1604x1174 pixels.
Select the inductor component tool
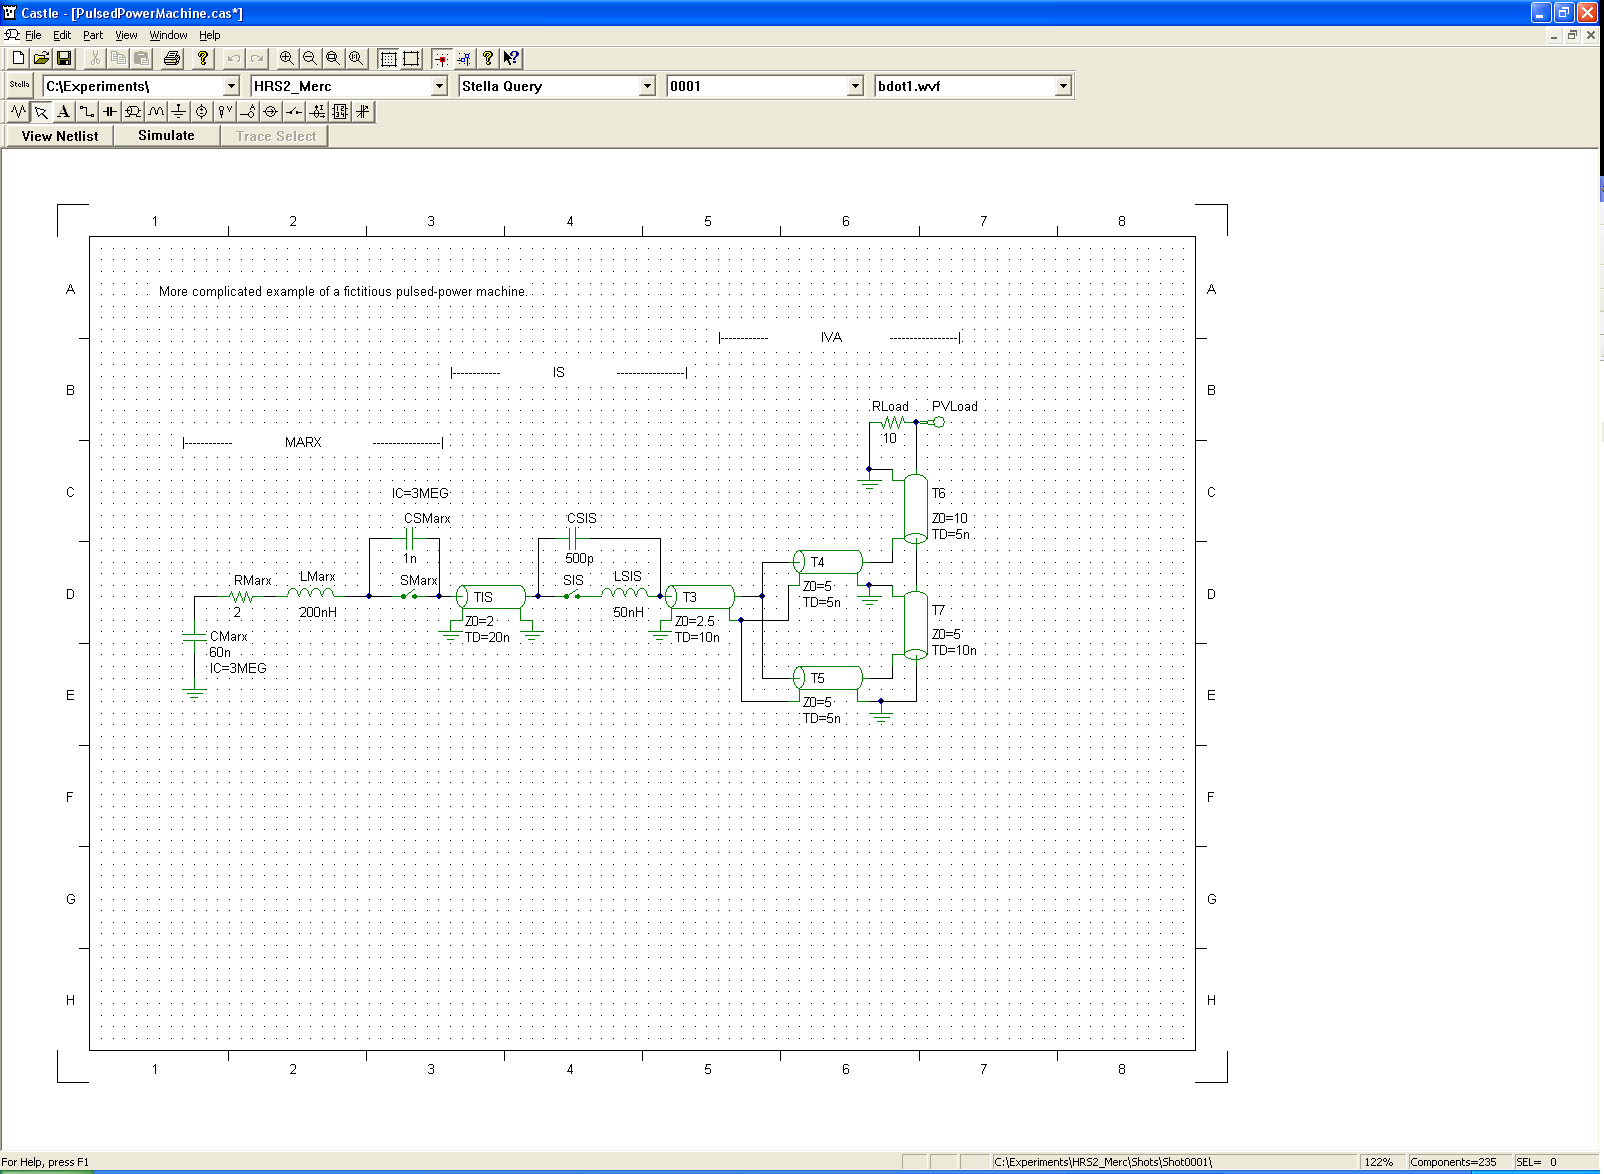[x=156, y=112]
